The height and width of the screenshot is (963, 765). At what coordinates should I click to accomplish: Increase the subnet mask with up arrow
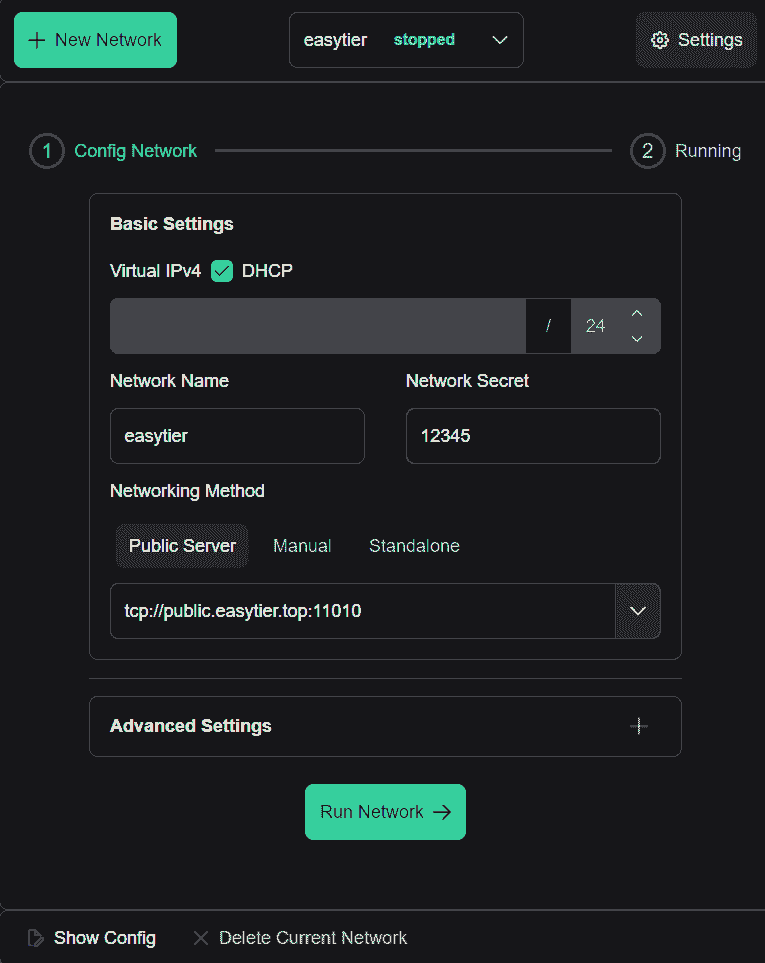(637, 314)
